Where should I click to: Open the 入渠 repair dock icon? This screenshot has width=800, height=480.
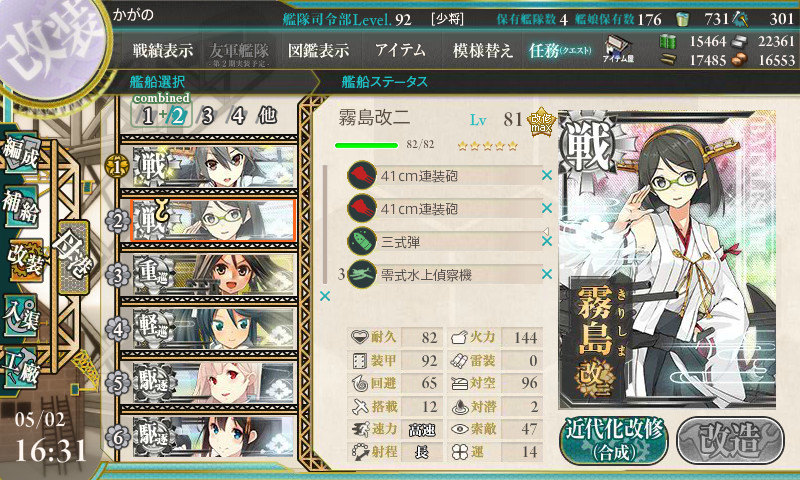pos(21,315)
